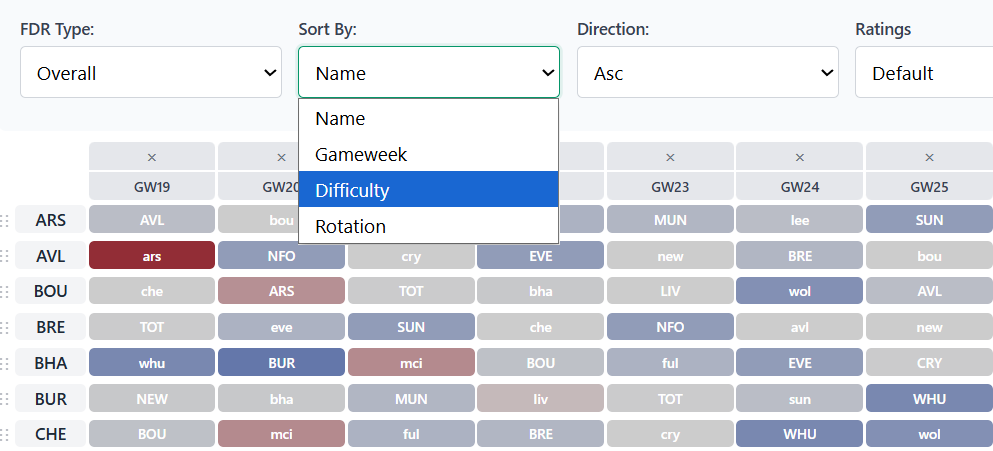This screenshot has width=993, height=451.
Task: Select the drag handle for the BHA row
Action: tap(6, 364)
